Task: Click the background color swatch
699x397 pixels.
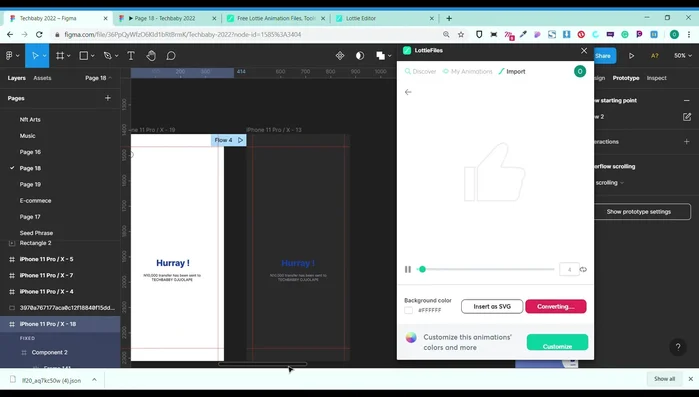Action: click(408, 310)
